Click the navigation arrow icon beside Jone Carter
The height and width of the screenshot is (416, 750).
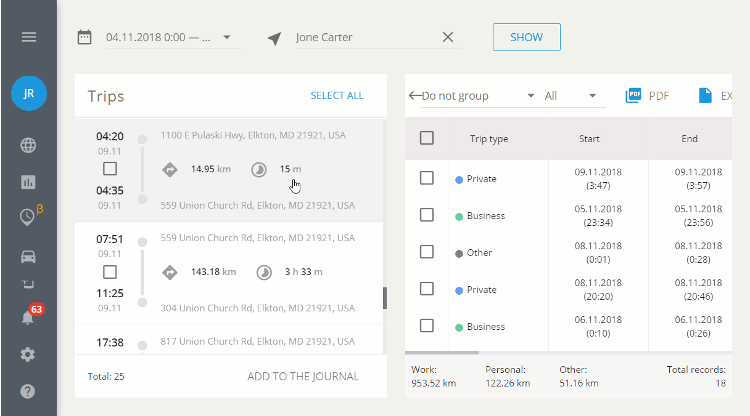click(275, 38)
